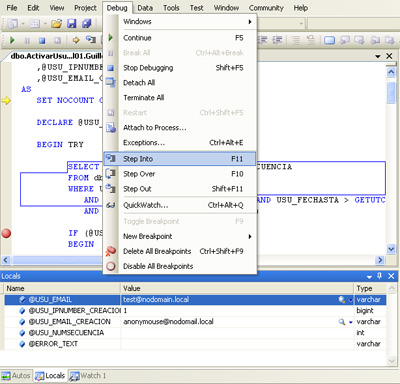This screenshot has height=384, width=400.
Task: Click the Step Into toolbar icon
Action: (x=91, y=40)
